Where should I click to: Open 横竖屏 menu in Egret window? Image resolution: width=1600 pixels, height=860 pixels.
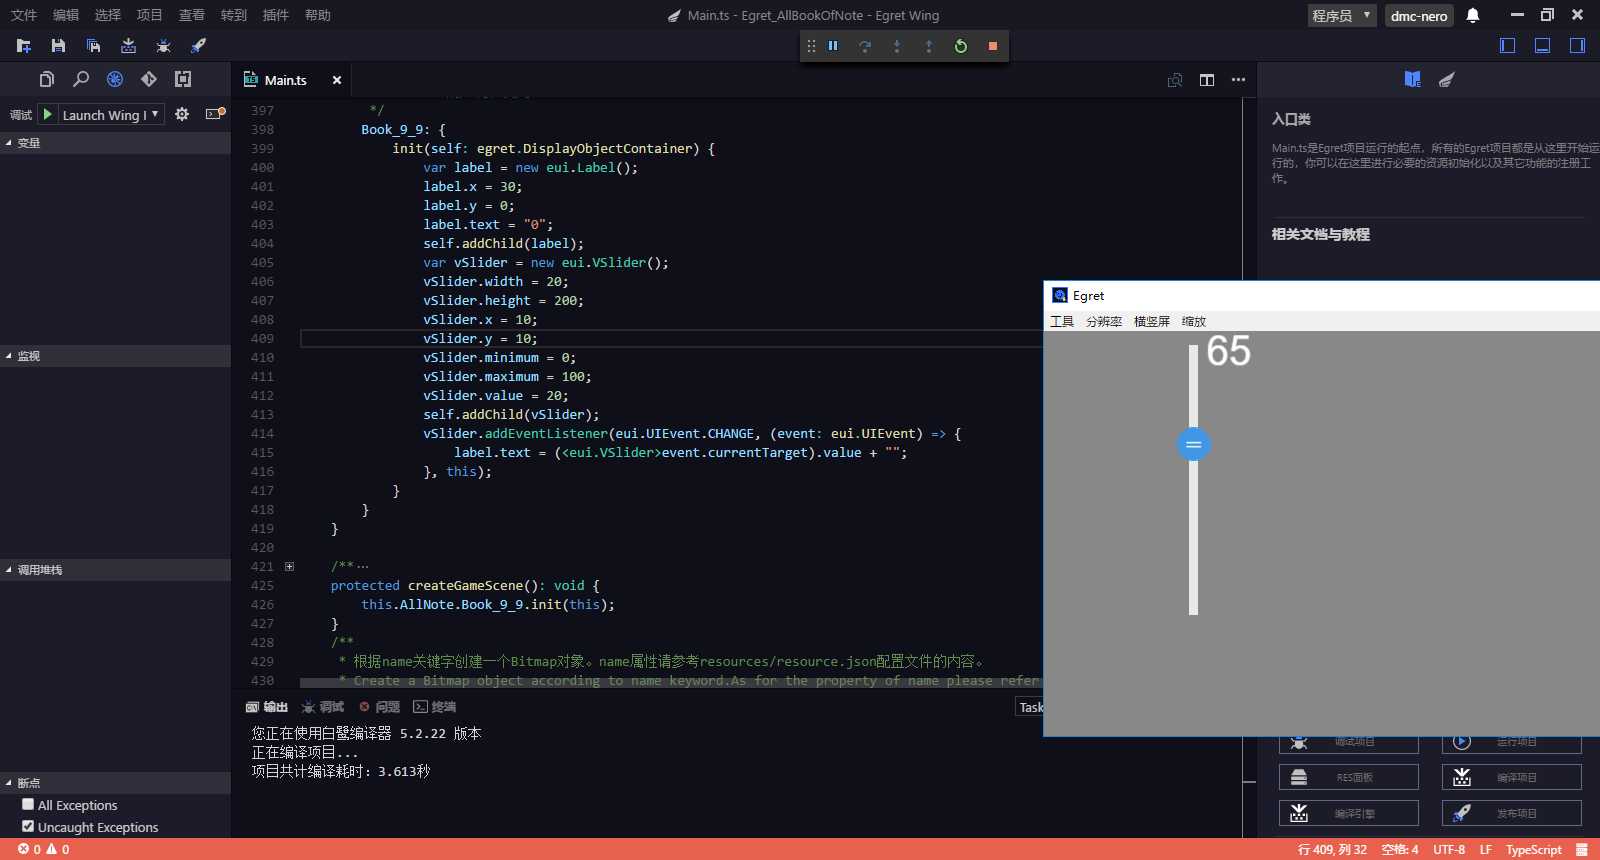tap(1152, 321)
